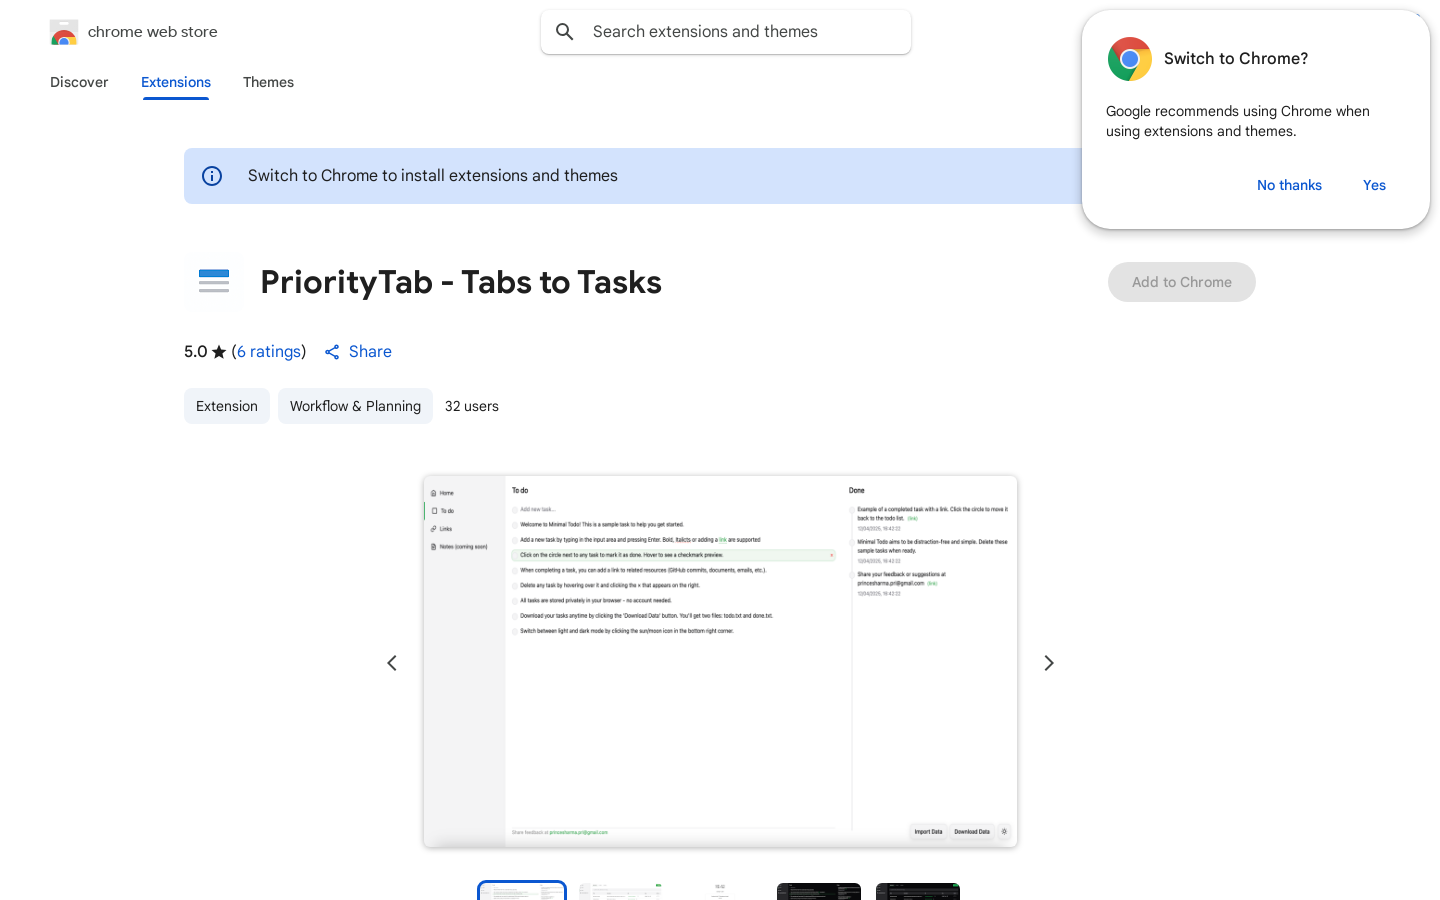Image resolution: width=1440 pixels, height=900 pixels.
Task: Select the Extensions tab
Action: pyautogui.click(x=176, y=82)
